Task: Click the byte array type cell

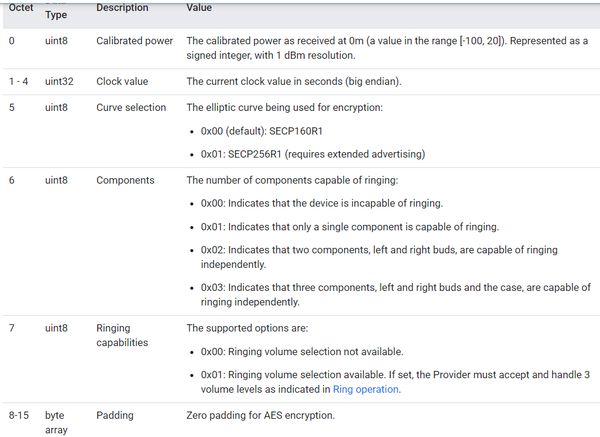Action: point(56,422)
